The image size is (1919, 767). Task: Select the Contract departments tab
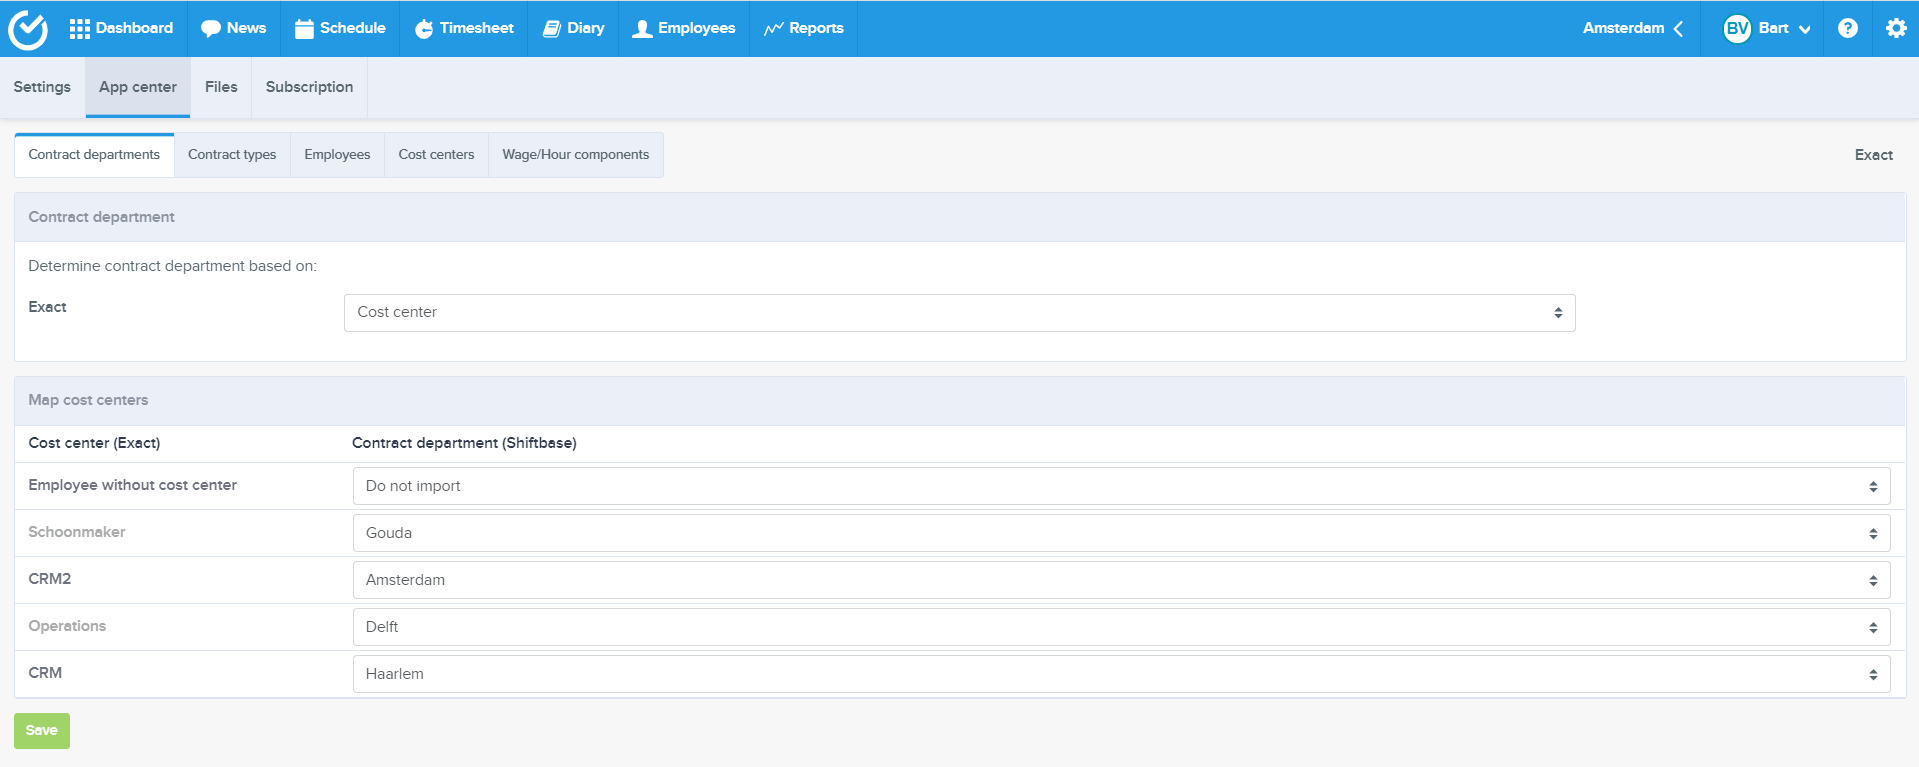[94, 155]
